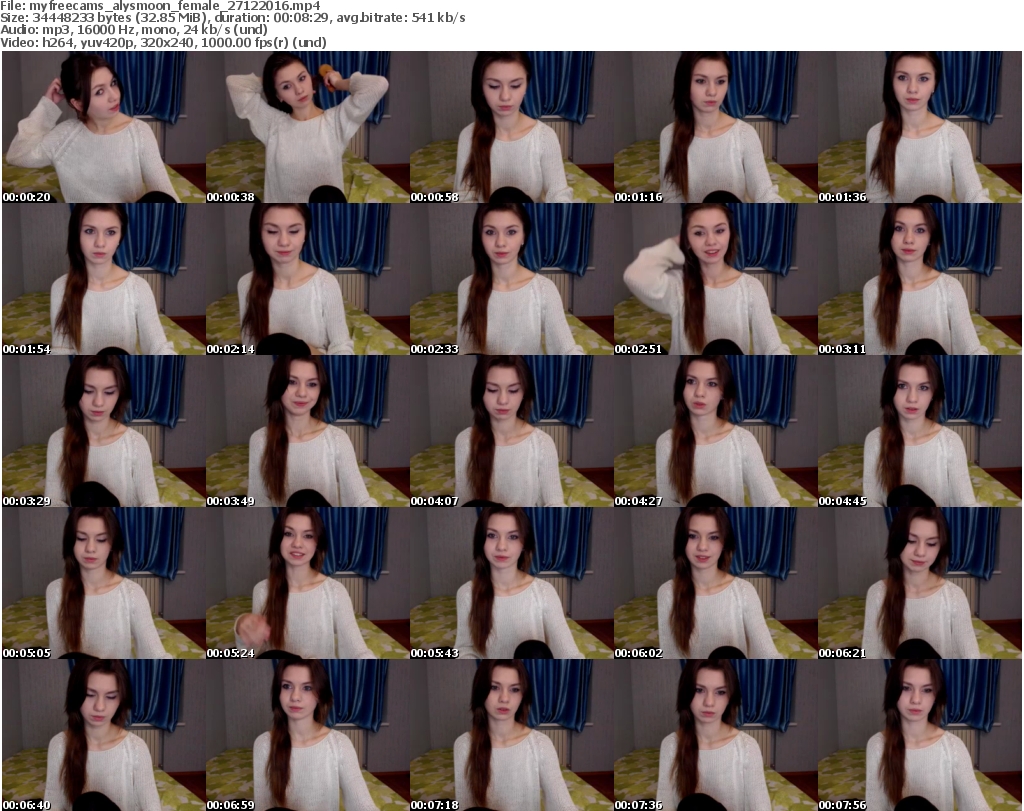Viewport: 1024px width, 811px height.
Task: Pick the frame marked 00:07:36
Action: (716, 735)
